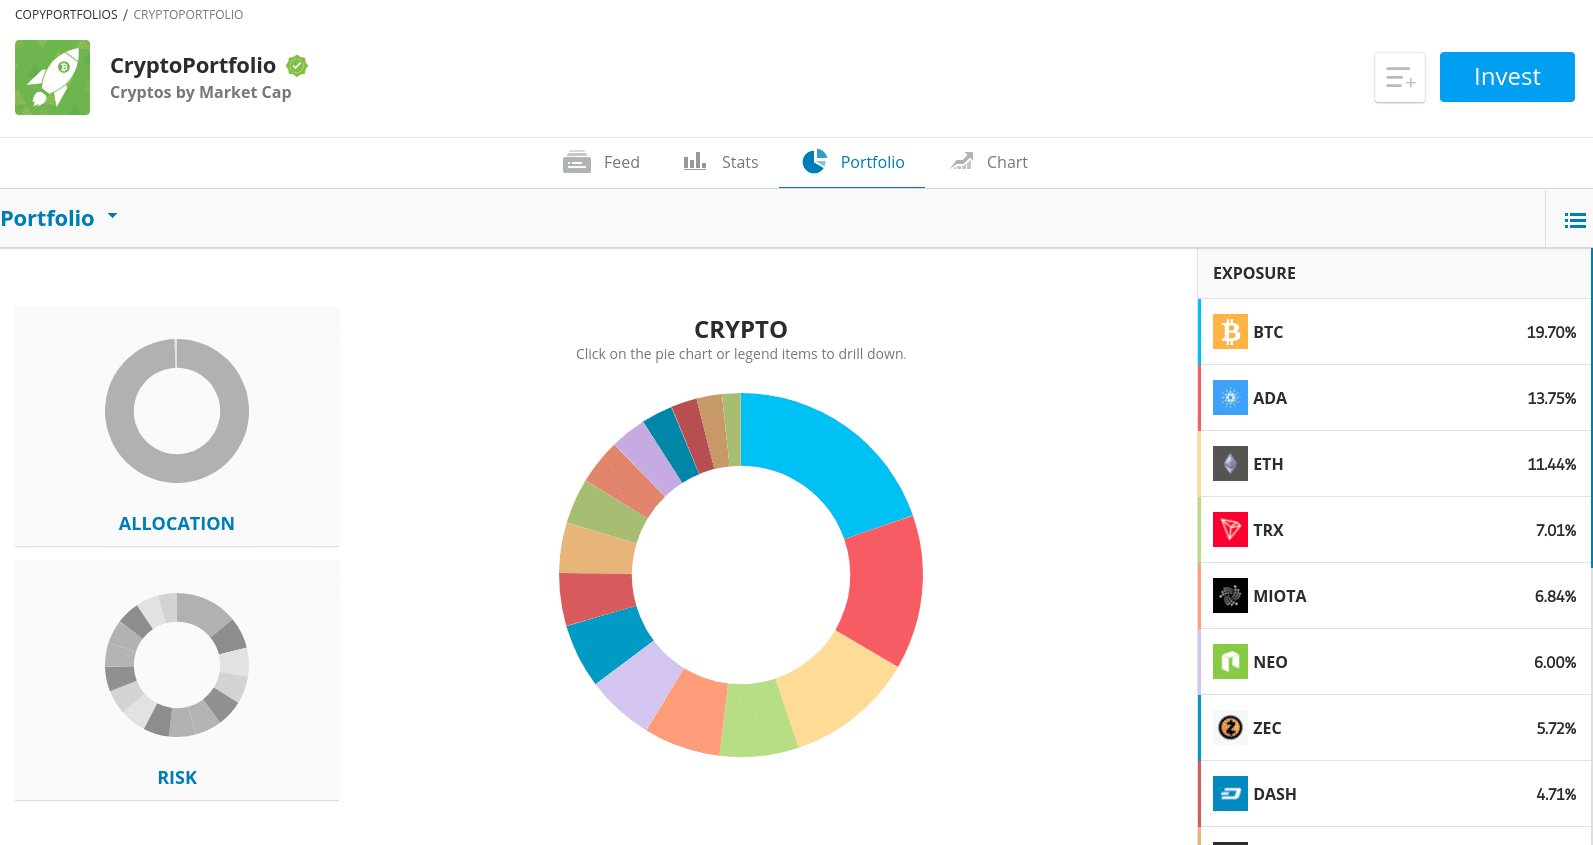Click the Portfolio heading text

click(x=48, y=218)
